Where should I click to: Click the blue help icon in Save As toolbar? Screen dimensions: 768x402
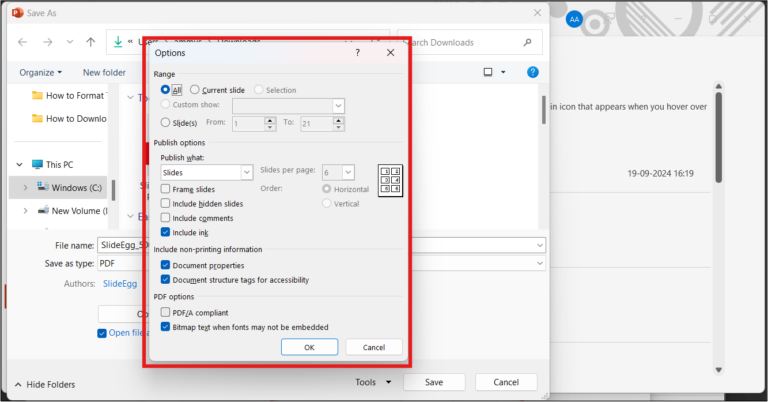[532, 72]
